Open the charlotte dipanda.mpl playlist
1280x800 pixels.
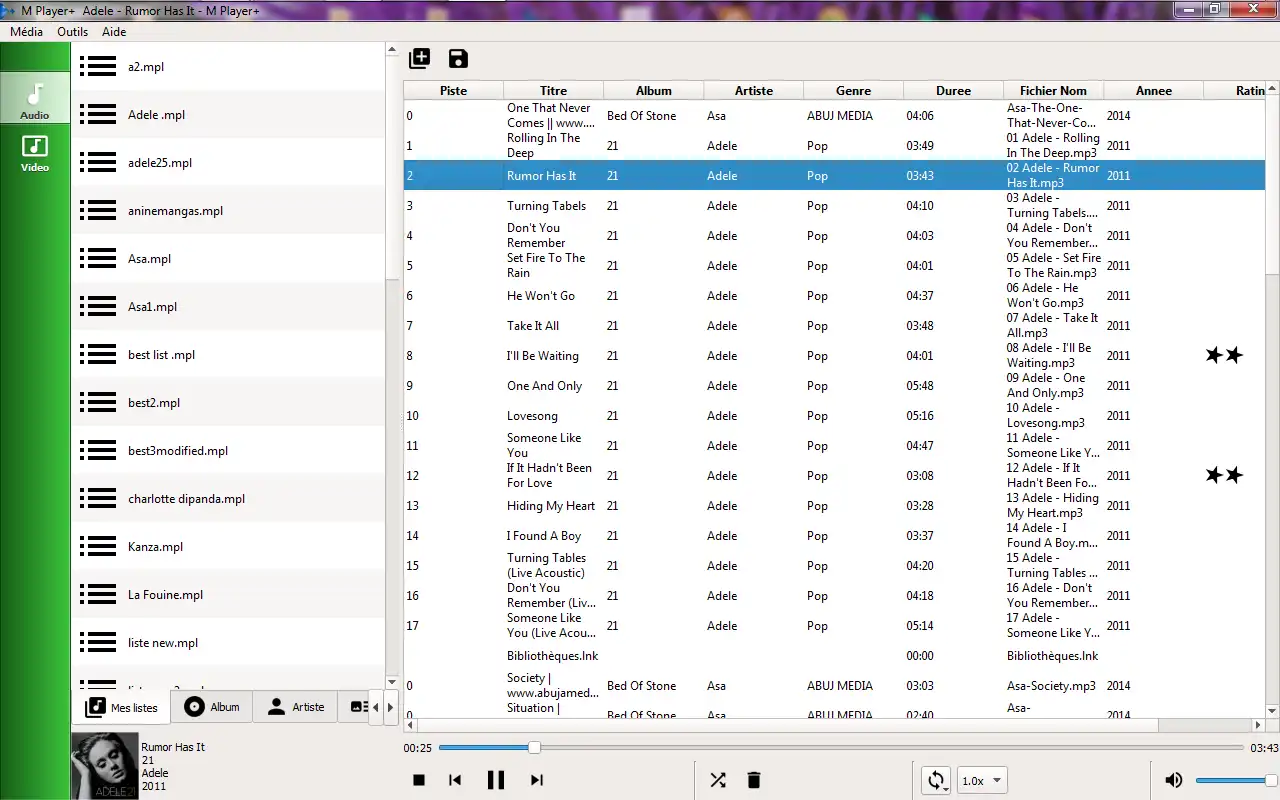228,499
